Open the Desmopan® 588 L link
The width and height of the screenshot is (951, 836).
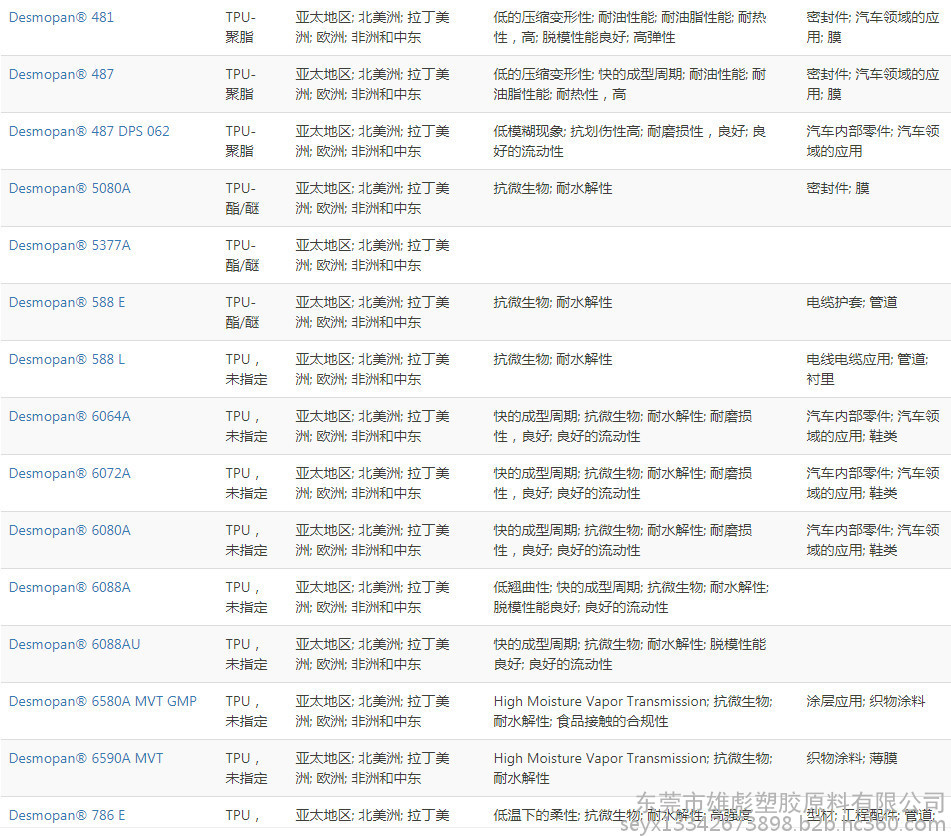pos(67,360)
